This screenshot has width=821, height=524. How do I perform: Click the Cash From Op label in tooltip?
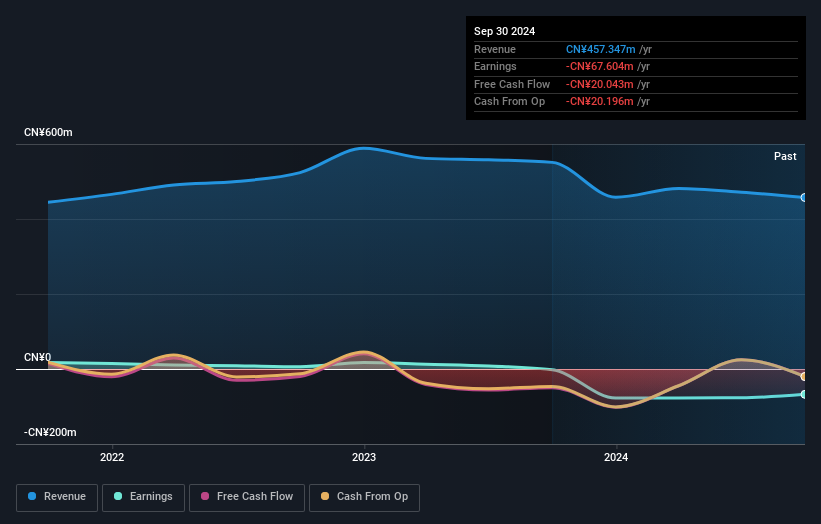click(x=509, y=102)
